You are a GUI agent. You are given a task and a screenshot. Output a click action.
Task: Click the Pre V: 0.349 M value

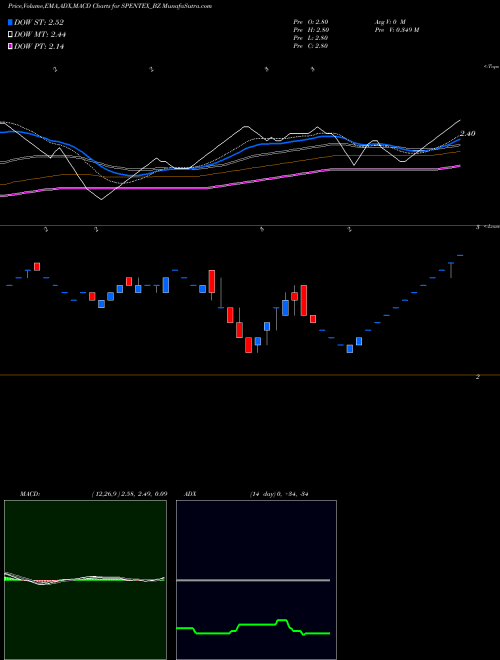[397, 30]
